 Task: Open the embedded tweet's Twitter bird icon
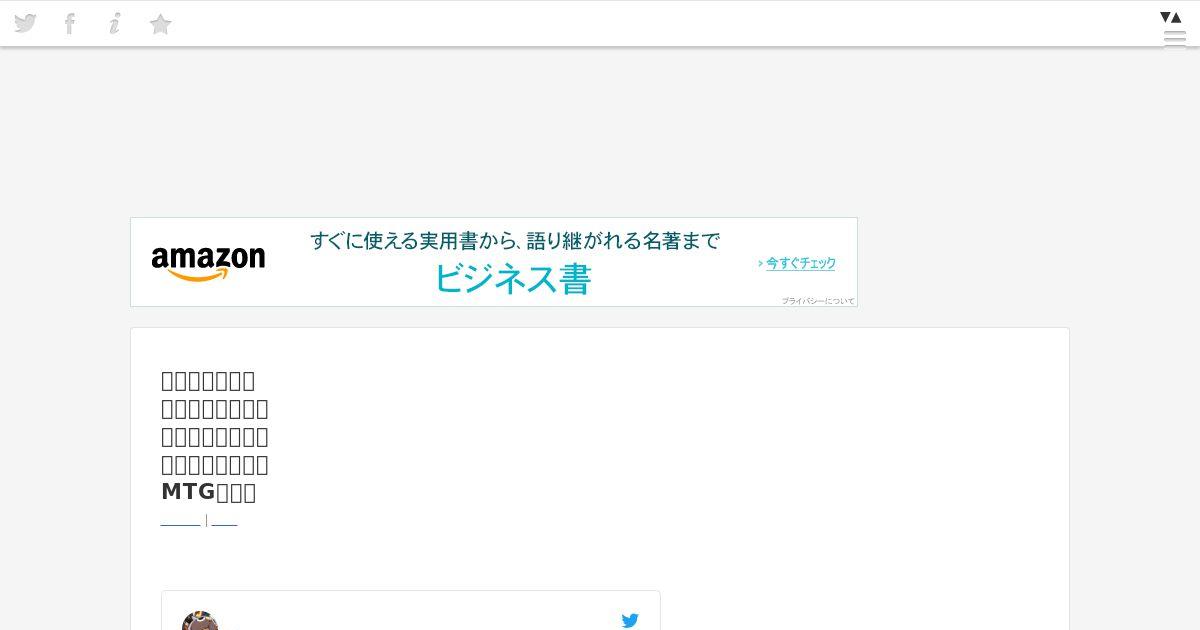(630, 621)
